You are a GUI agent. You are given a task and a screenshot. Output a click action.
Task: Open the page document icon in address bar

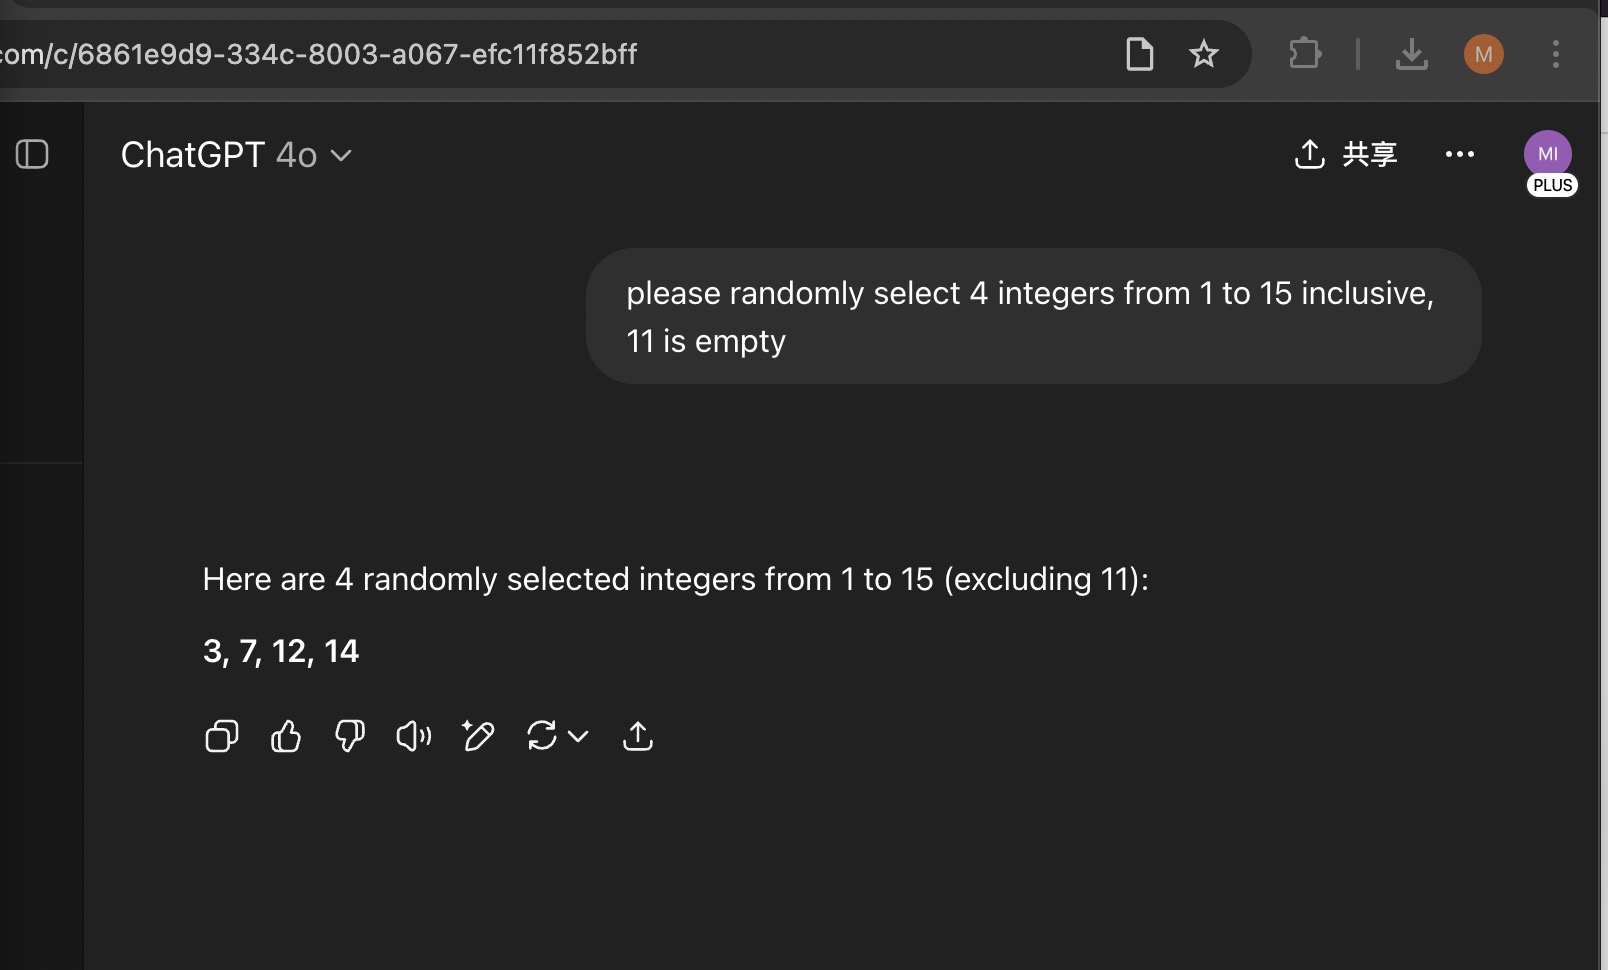point(1140,54)
